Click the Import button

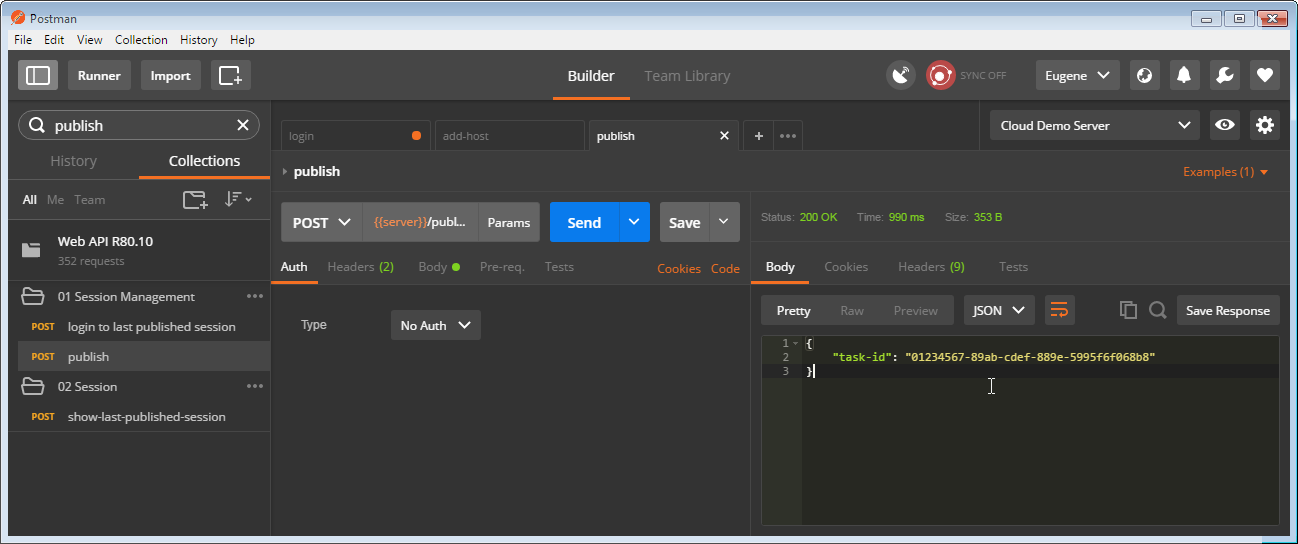(x=171, y=75)
